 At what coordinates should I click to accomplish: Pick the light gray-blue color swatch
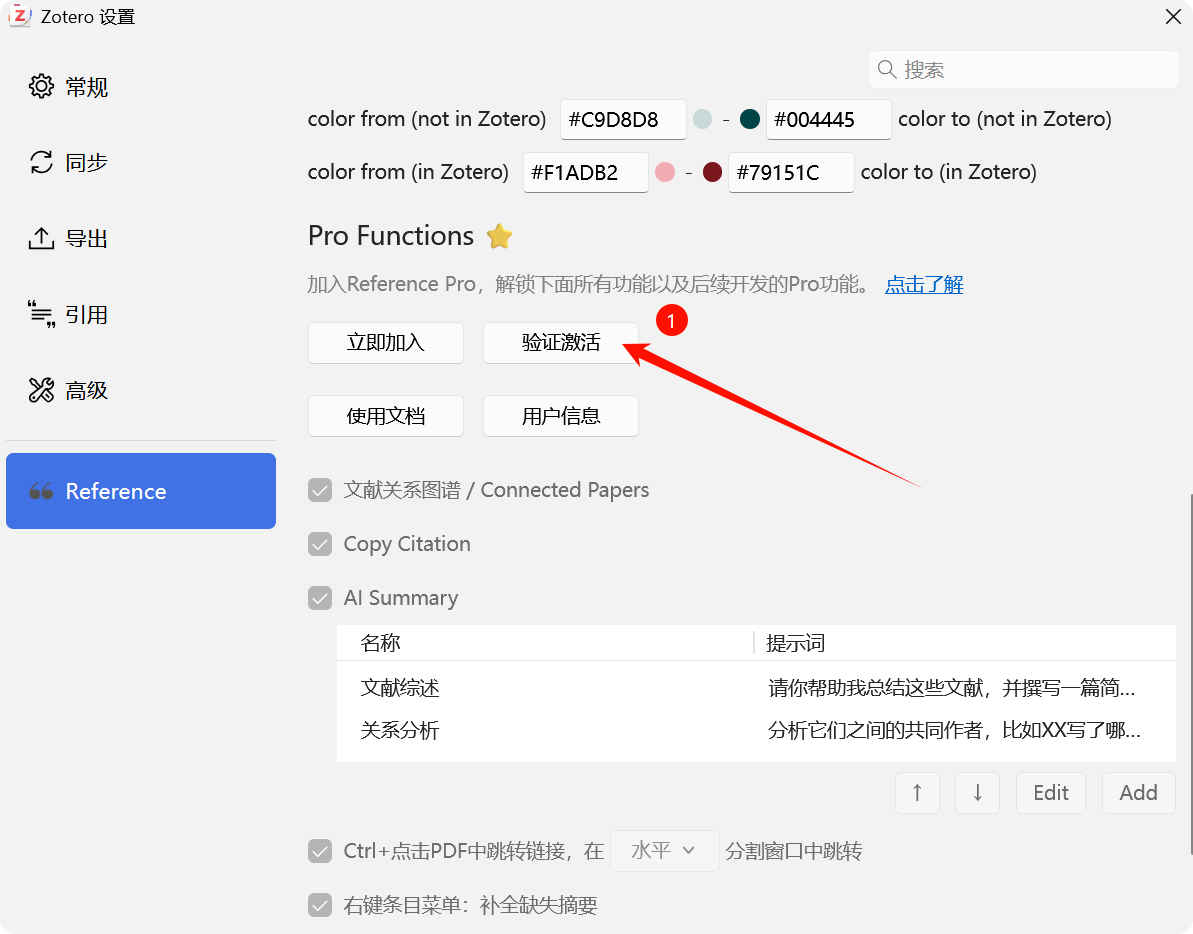(703, 119)
